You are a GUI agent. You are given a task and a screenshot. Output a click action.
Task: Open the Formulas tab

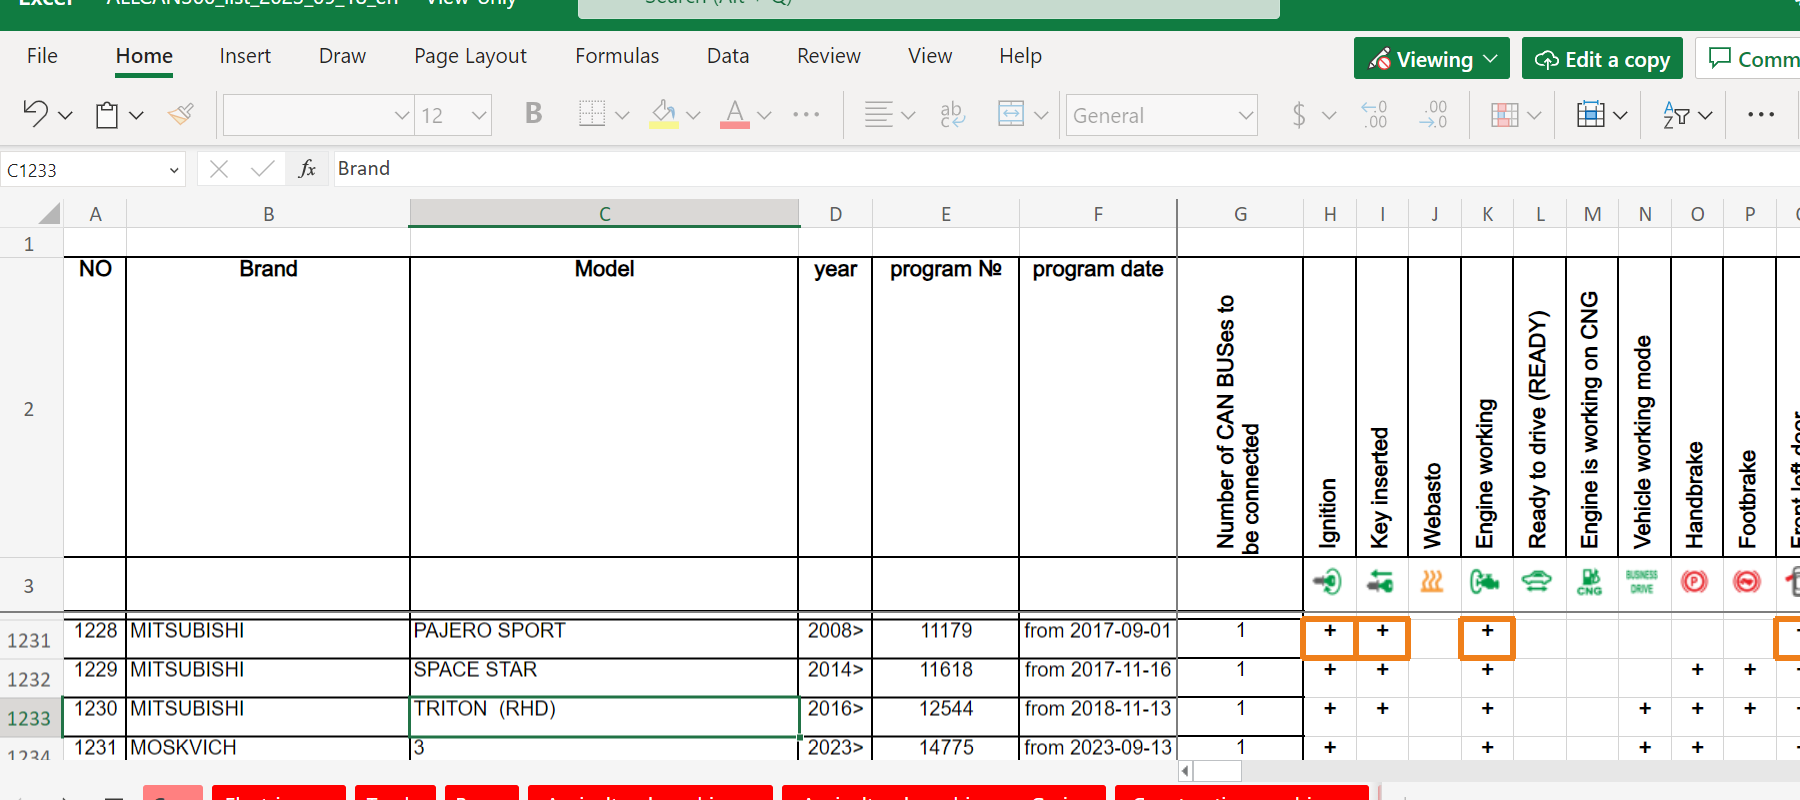tap(617, 56)
